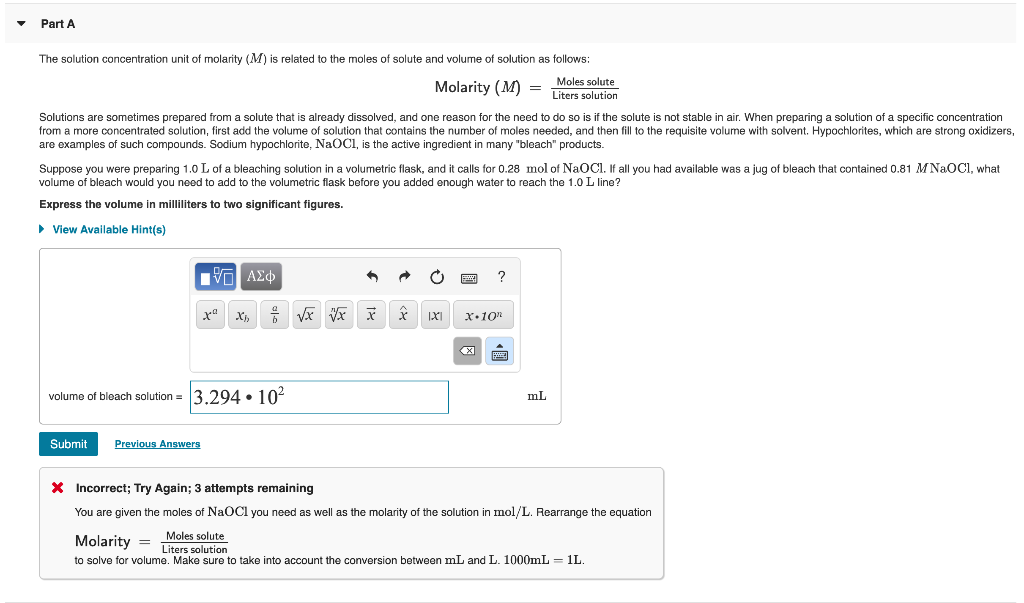
Task: Toggle the on-screen keyboard icon
Action: click(469, 276)
